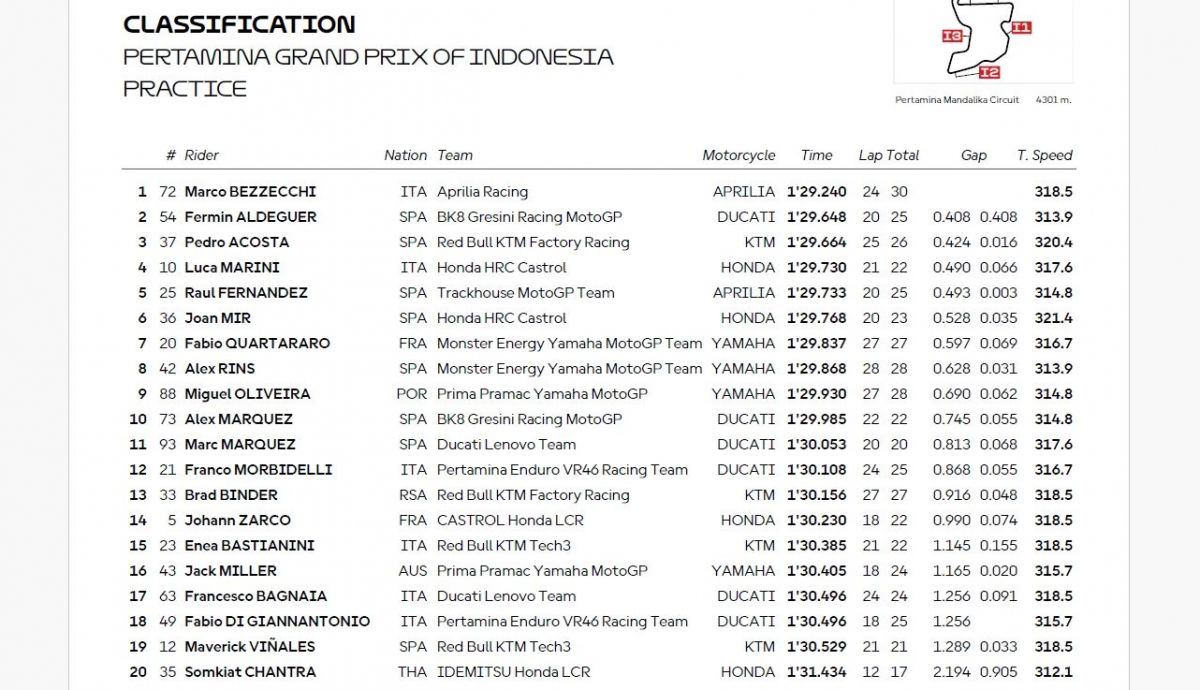The image size is (1200, 690).
Task: Click the Pertamina Mandalika Circuit caption
Action: (x=957, y=100)
